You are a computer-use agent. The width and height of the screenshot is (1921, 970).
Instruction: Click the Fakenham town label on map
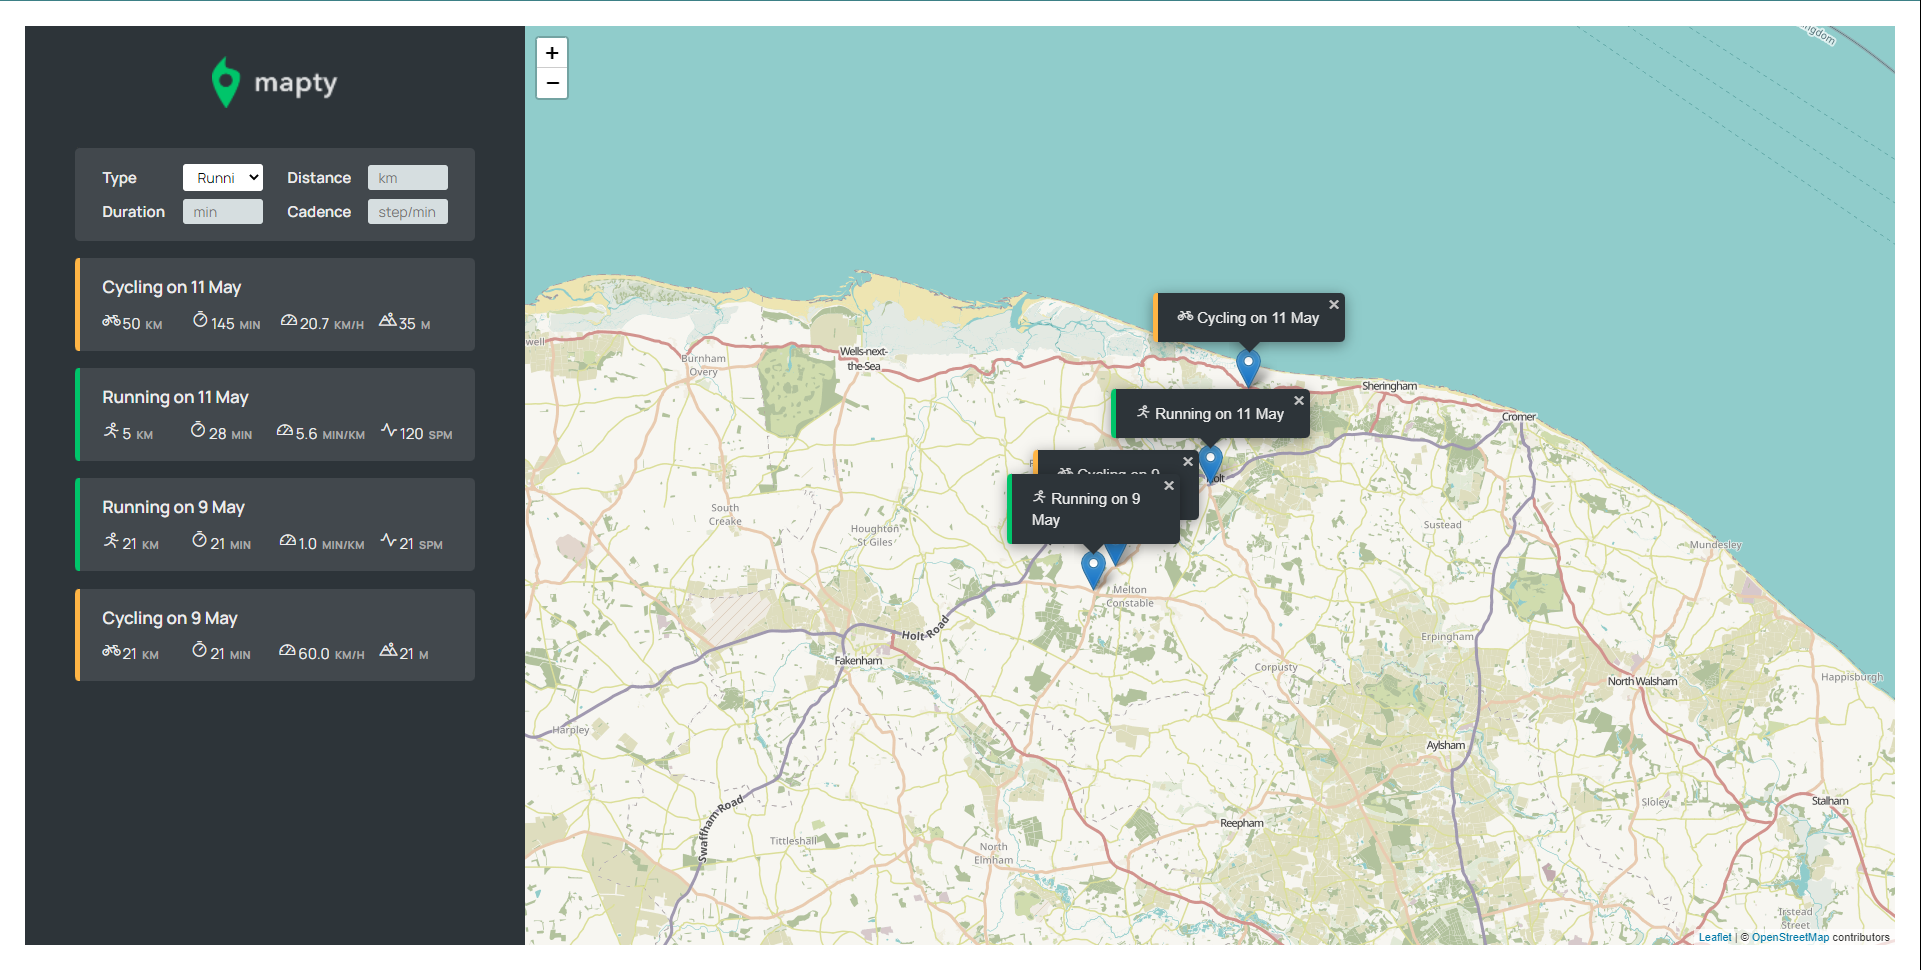click(858, 661)
